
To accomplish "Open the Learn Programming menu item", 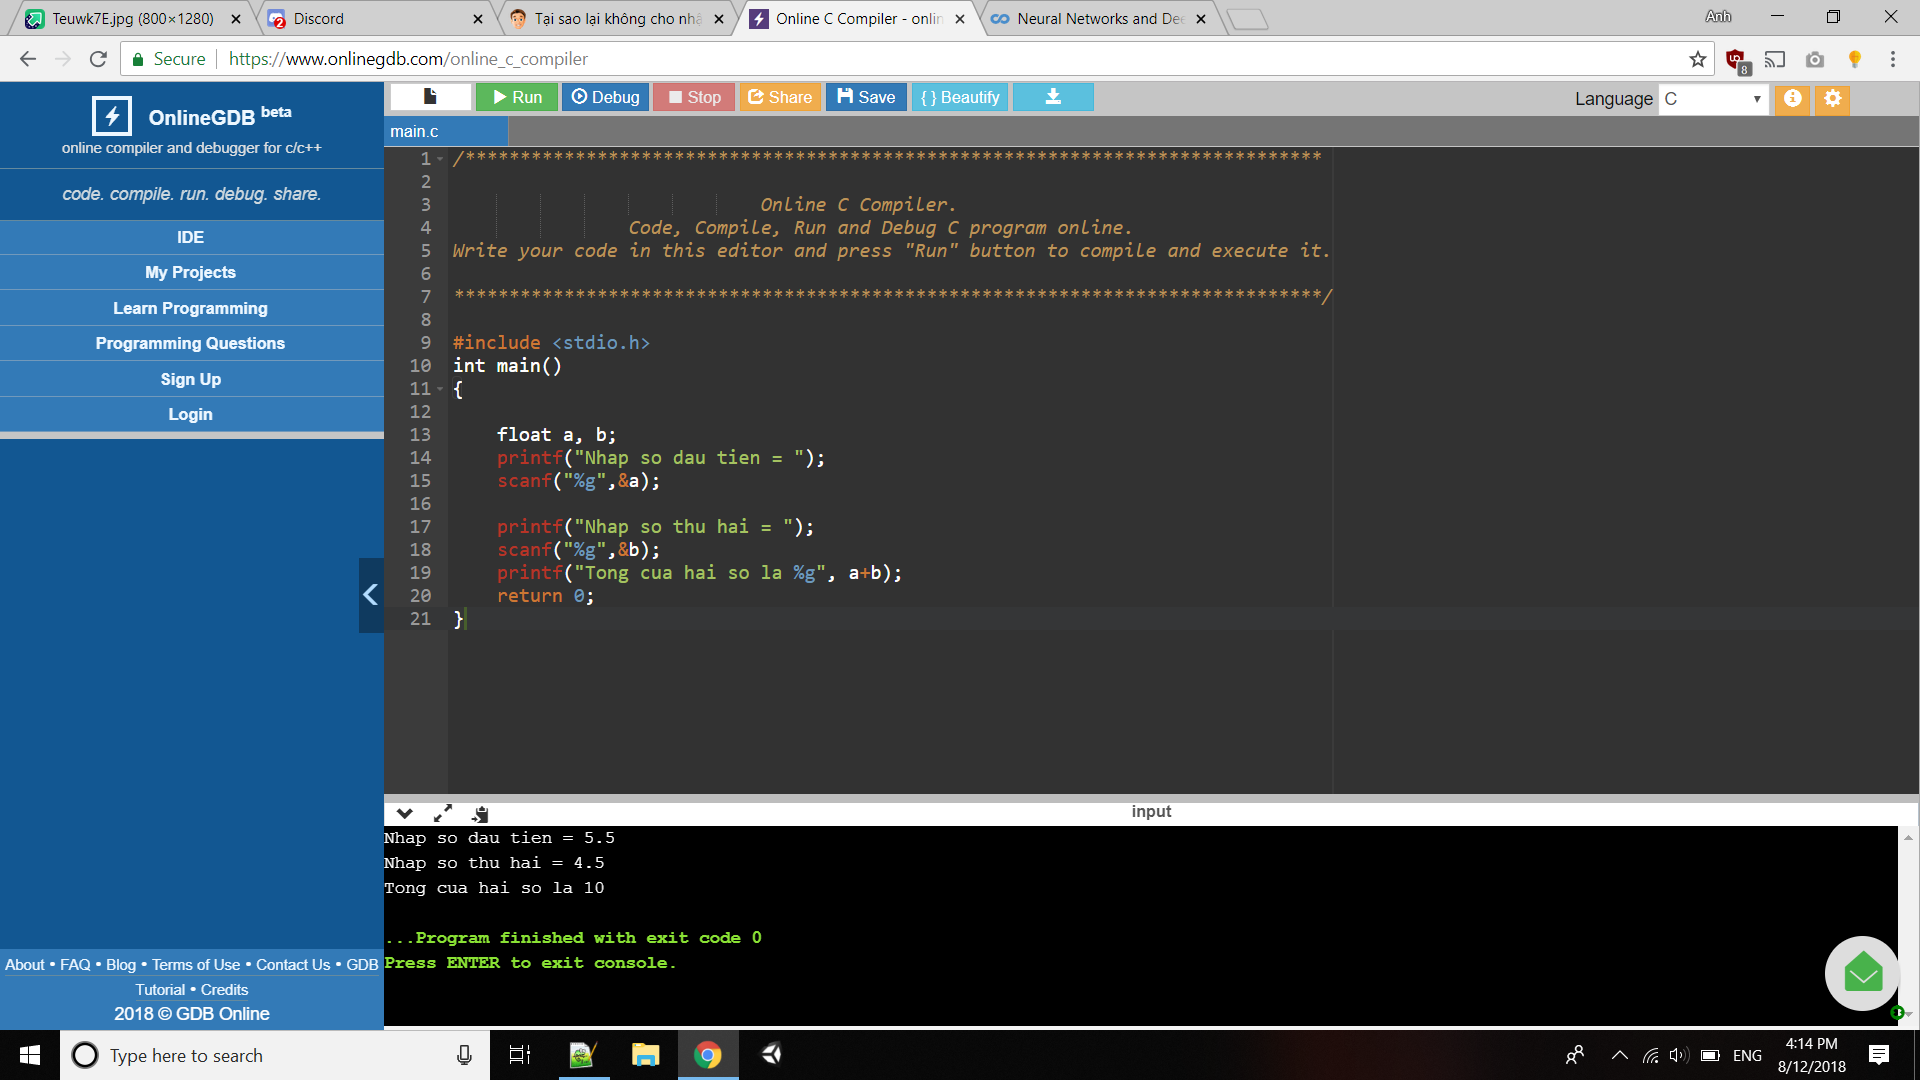I will pos(190,308).
